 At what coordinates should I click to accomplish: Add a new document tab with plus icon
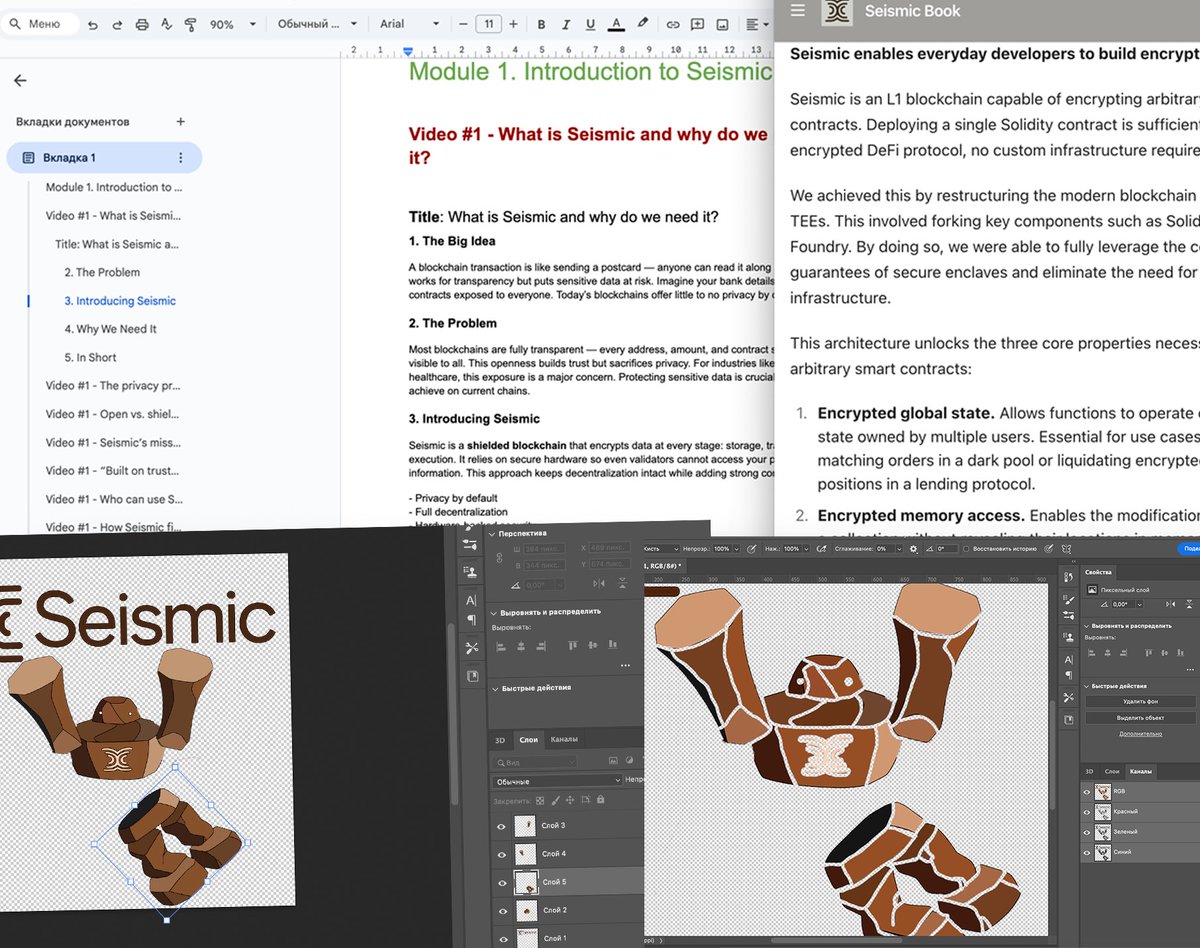pos(181,121)
